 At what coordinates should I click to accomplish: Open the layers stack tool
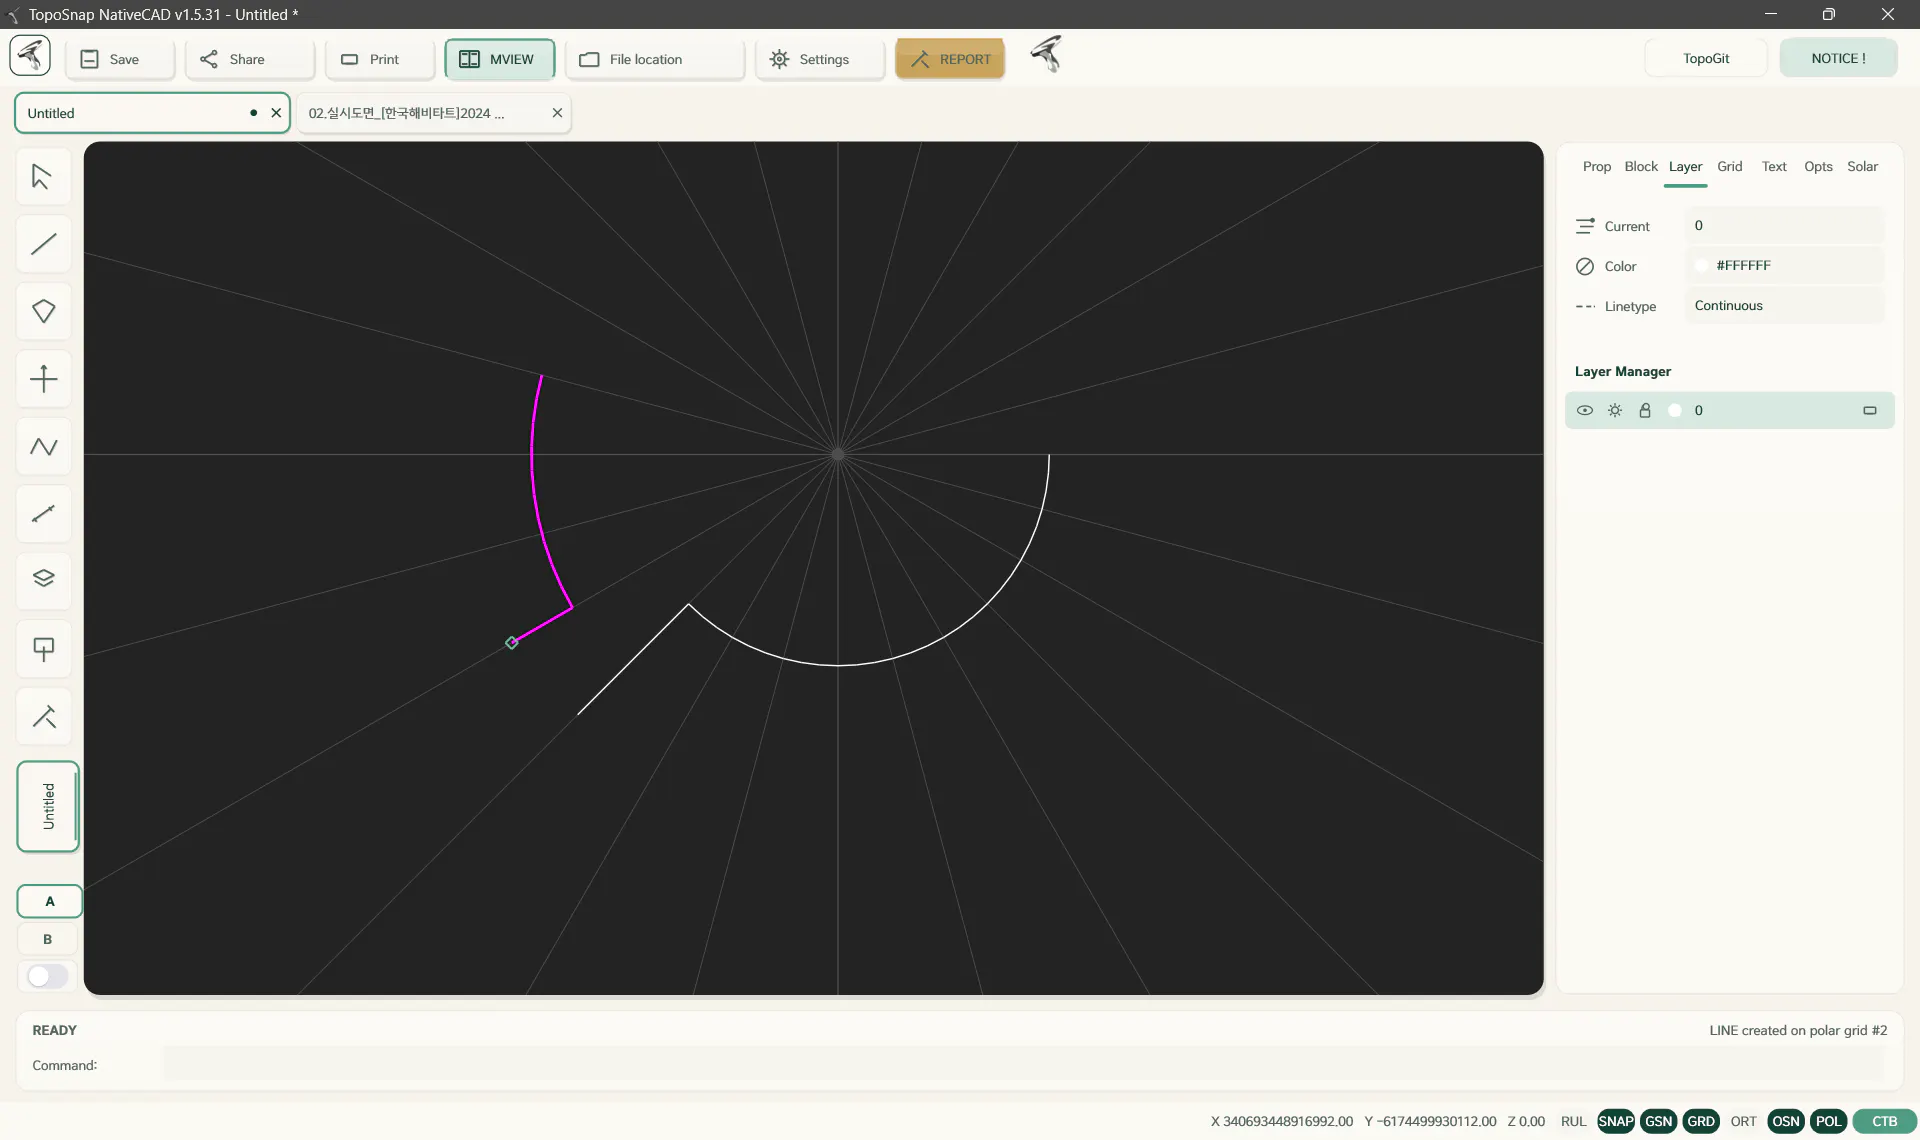(x=43, y=581)
